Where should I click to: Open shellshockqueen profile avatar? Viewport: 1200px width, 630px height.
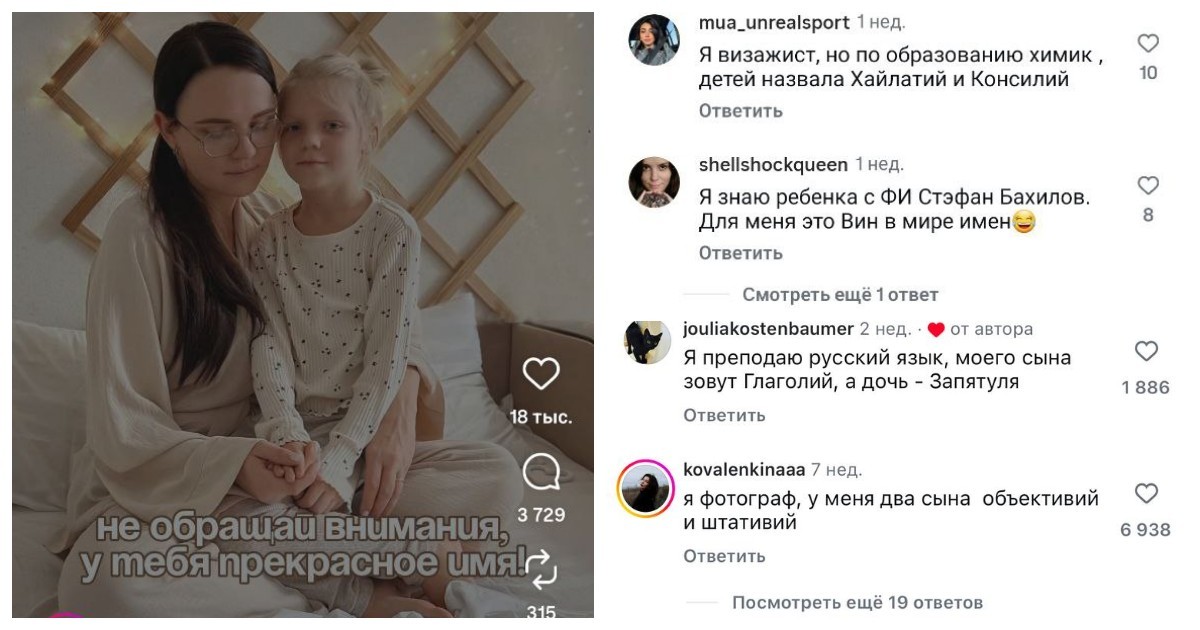tap(654, 182)
